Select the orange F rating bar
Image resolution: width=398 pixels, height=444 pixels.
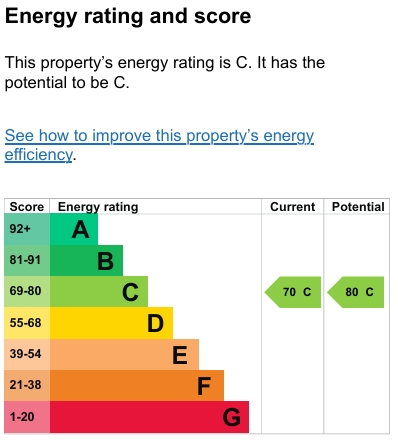click(137, 385)
